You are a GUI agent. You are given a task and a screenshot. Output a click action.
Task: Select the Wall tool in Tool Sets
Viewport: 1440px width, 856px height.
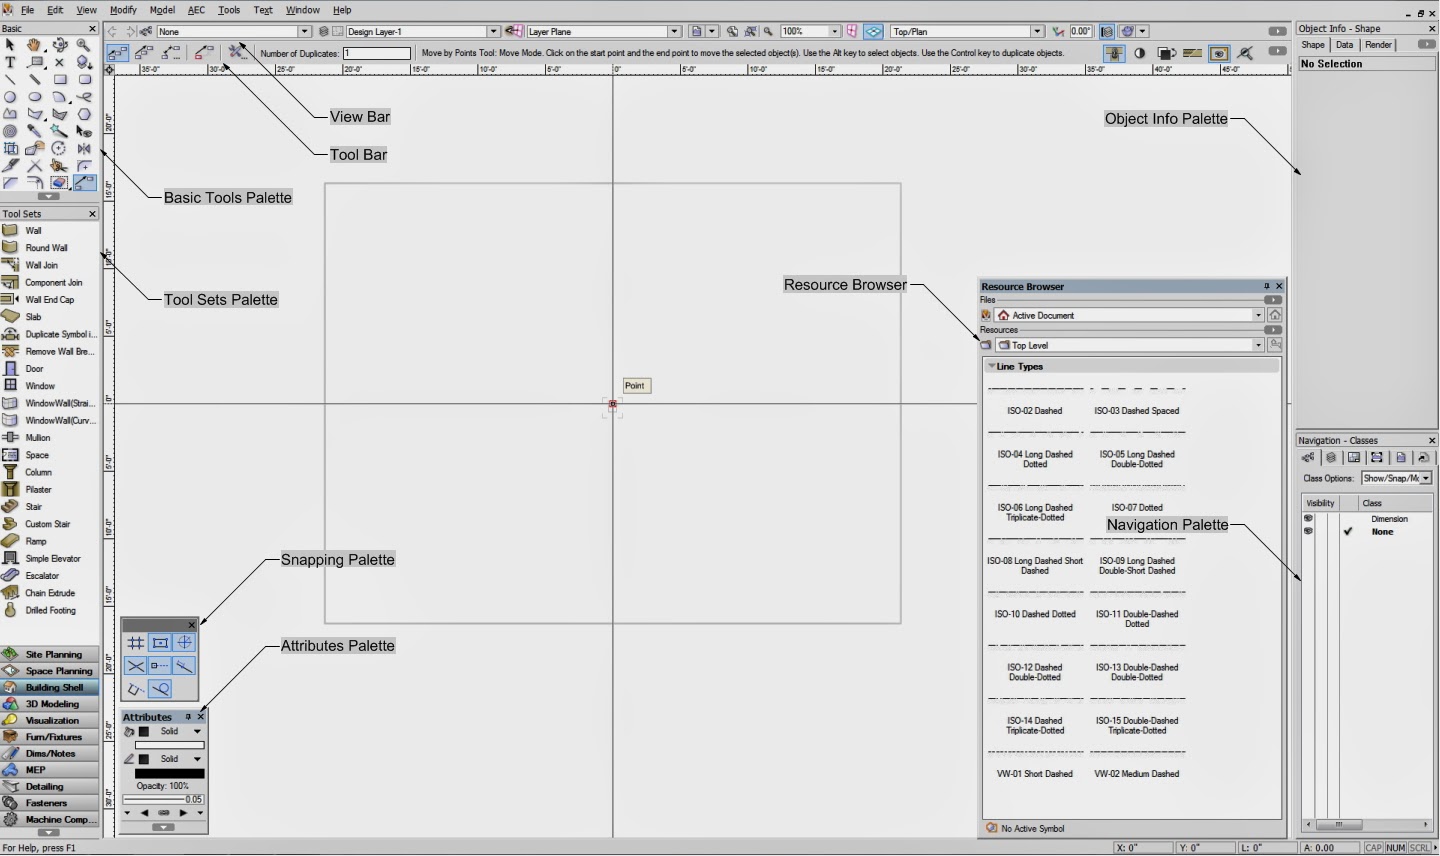[x=33, y=230]
